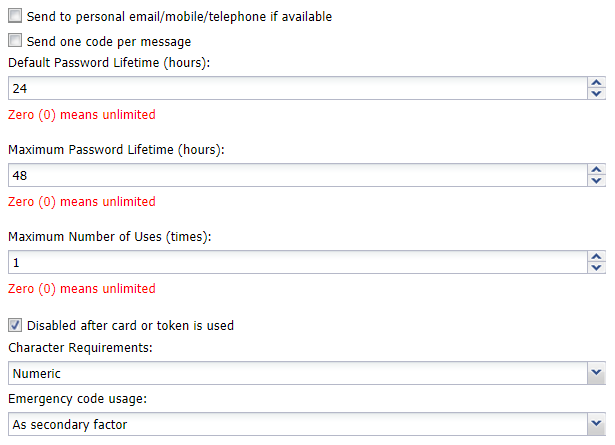This screenshot has width=615, height=445.
Task: Increase Maximum Number of Uses with up arrow
Action: [597, 257]
